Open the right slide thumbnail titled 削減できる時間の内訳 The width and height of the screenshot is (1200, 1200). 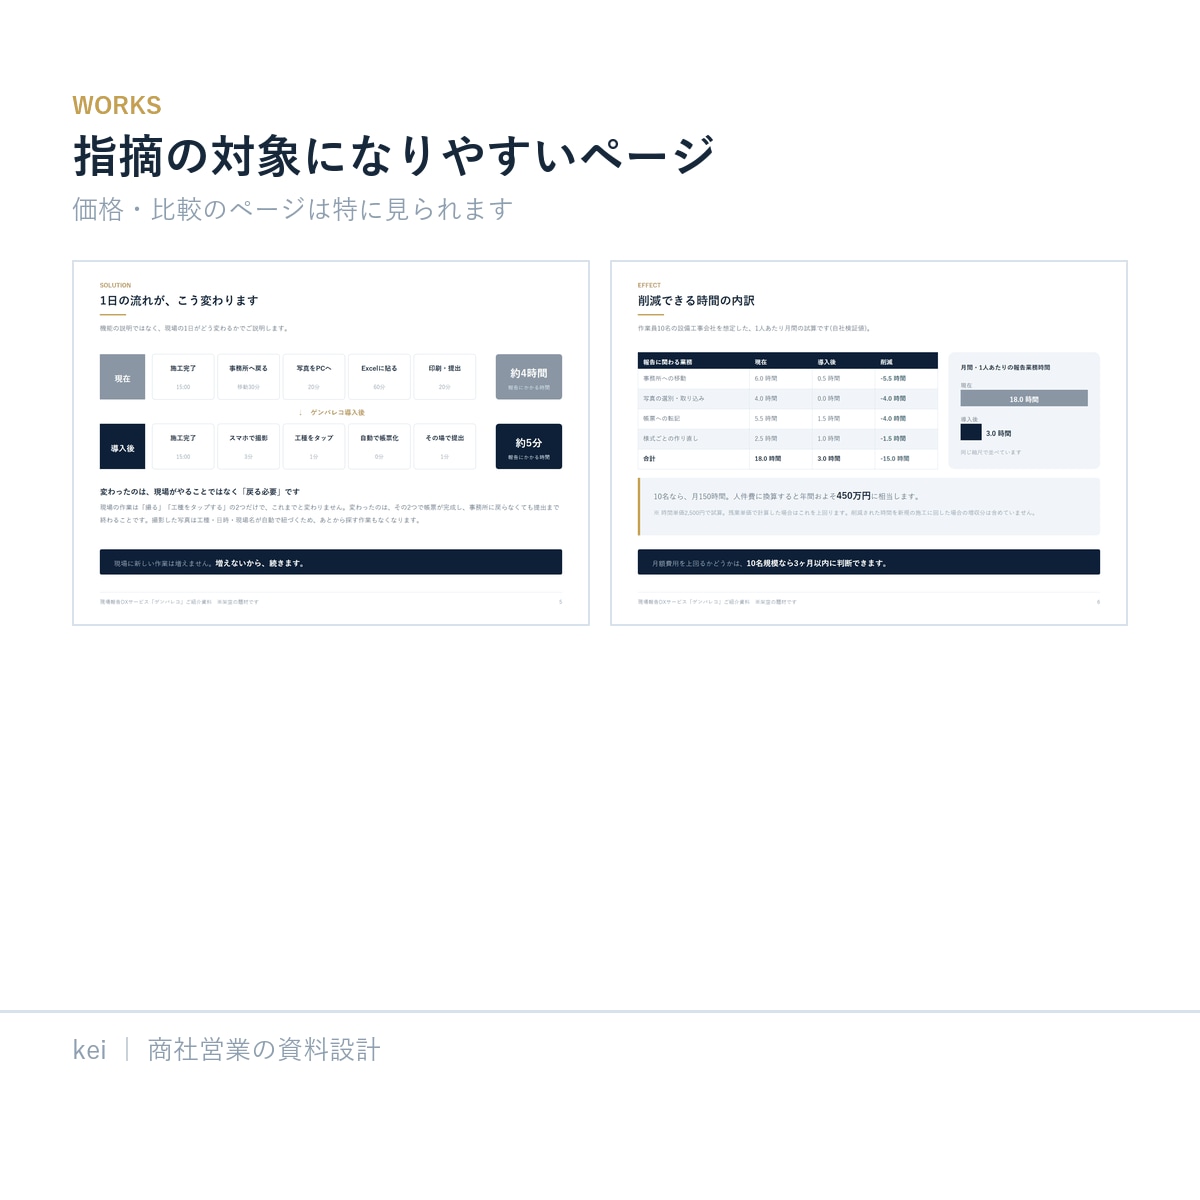point(869,443)
